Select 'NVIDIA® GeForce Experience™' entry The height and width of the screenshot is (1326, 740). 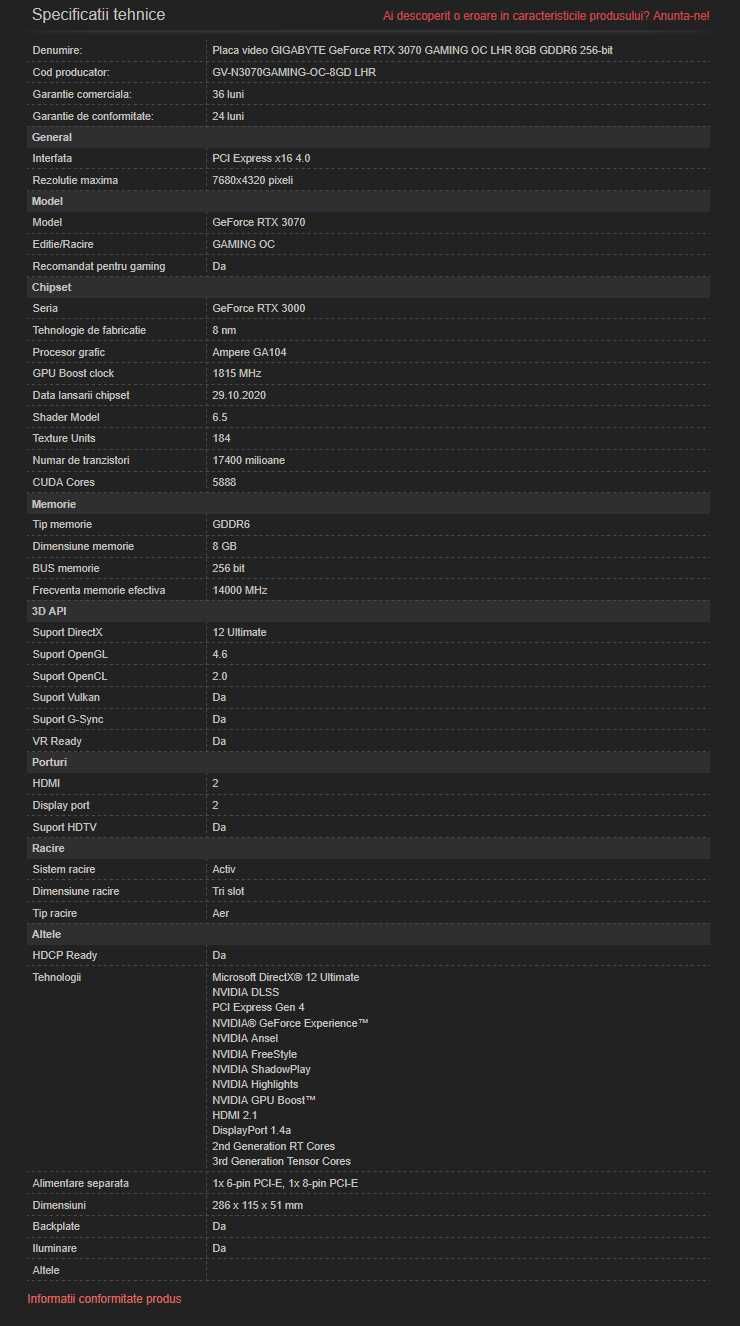(x=291, y=1023)
